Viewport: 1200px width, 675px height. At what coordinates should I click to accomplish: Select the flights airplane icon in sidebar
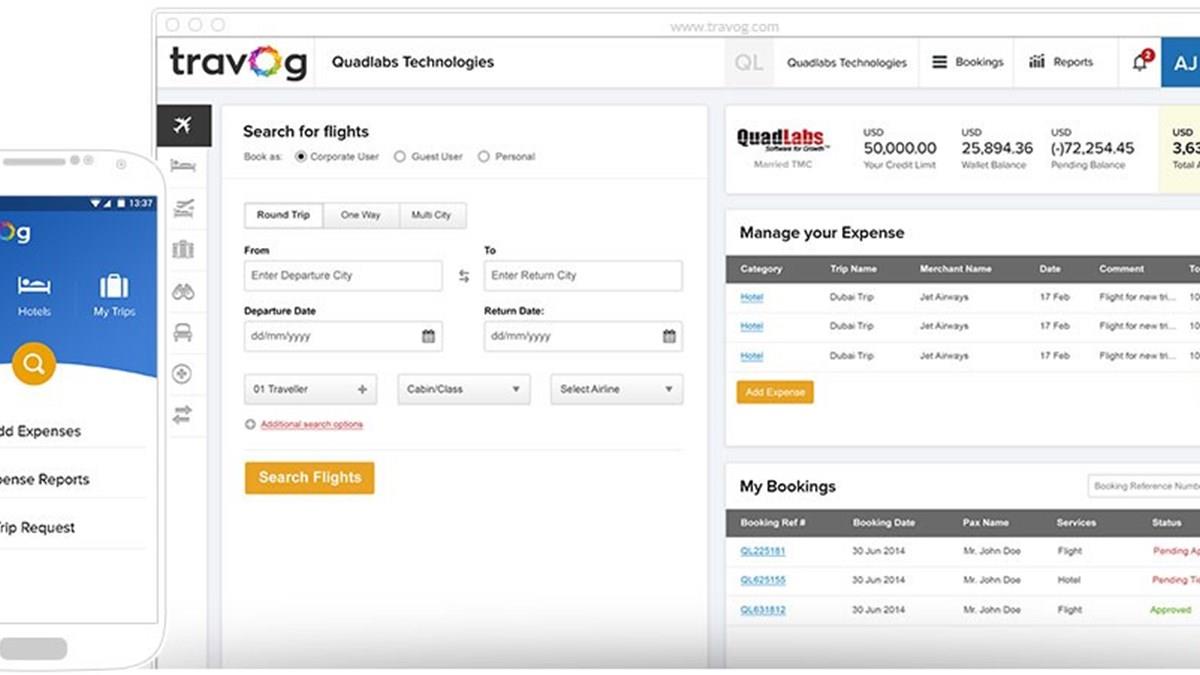[x=183, y=126]
